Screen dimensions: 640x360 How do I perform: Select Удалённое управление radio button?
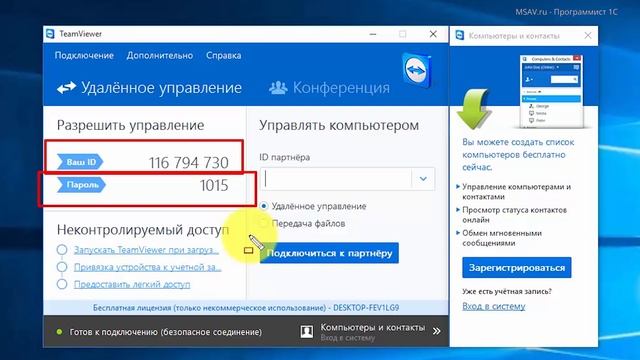point(264,206)
